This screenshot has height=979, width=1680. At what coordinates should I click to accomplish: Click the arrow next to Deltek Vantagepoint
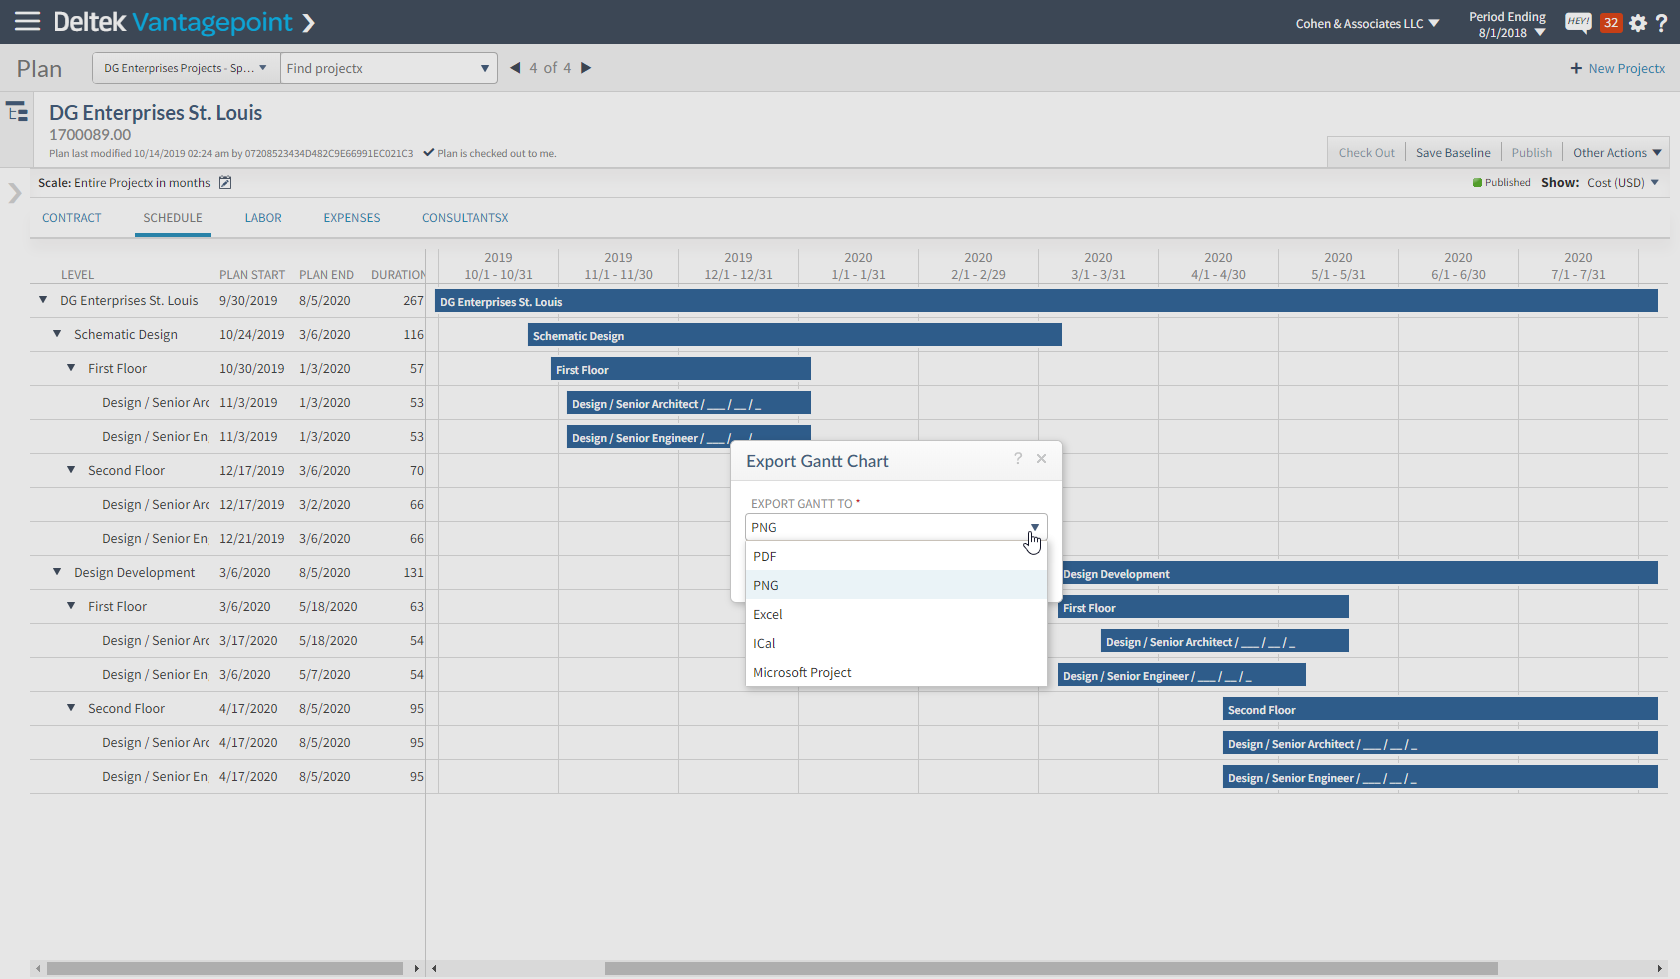click(308, 22)
